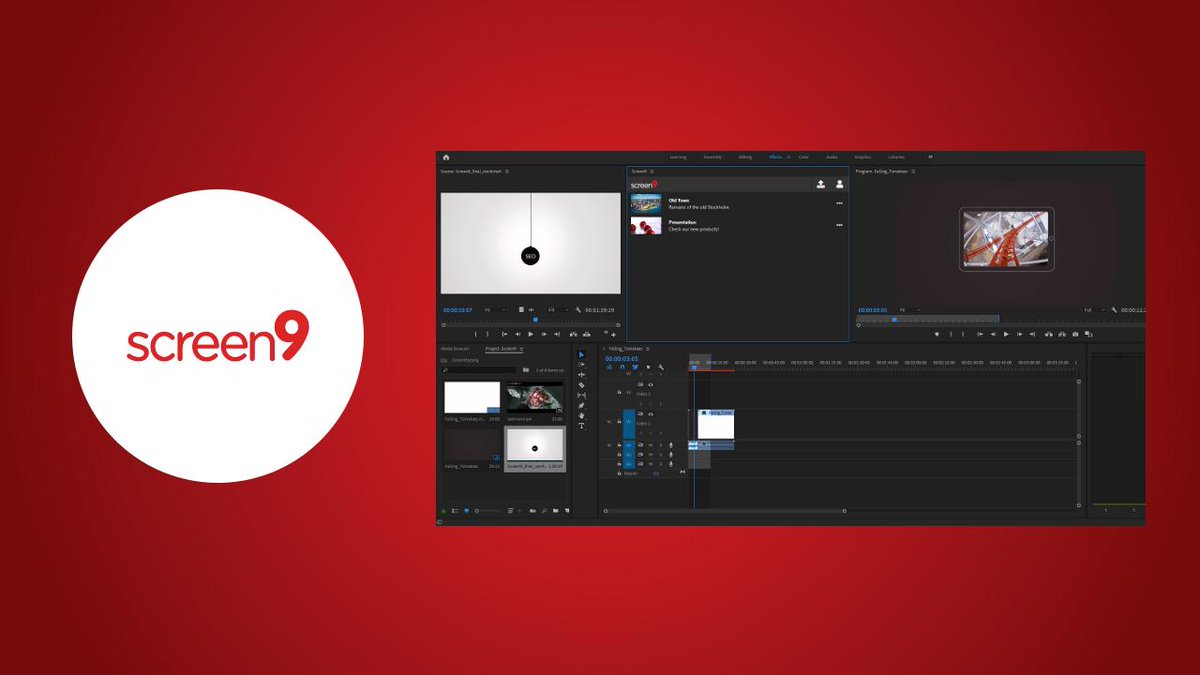Click Export Frame camera in Program monitor
This screenshot has width=1200, height=675.
1075,334
